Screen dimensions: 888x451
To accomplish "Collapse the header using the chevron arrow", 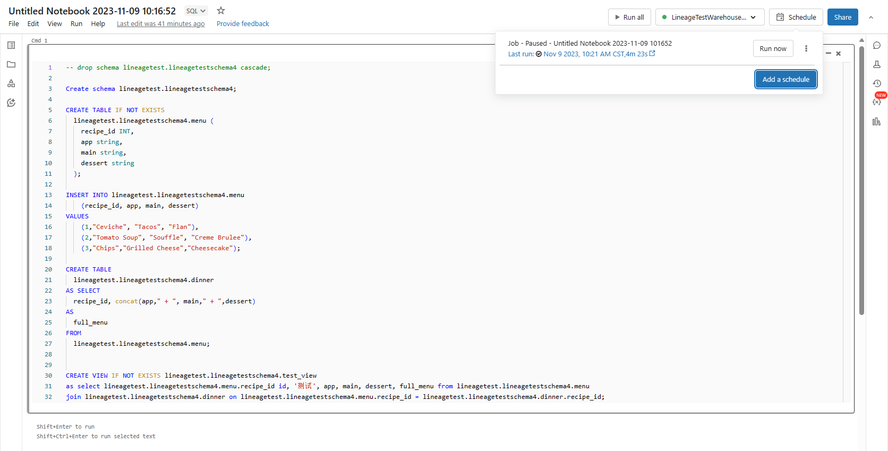I will click(x=871, y=17).
